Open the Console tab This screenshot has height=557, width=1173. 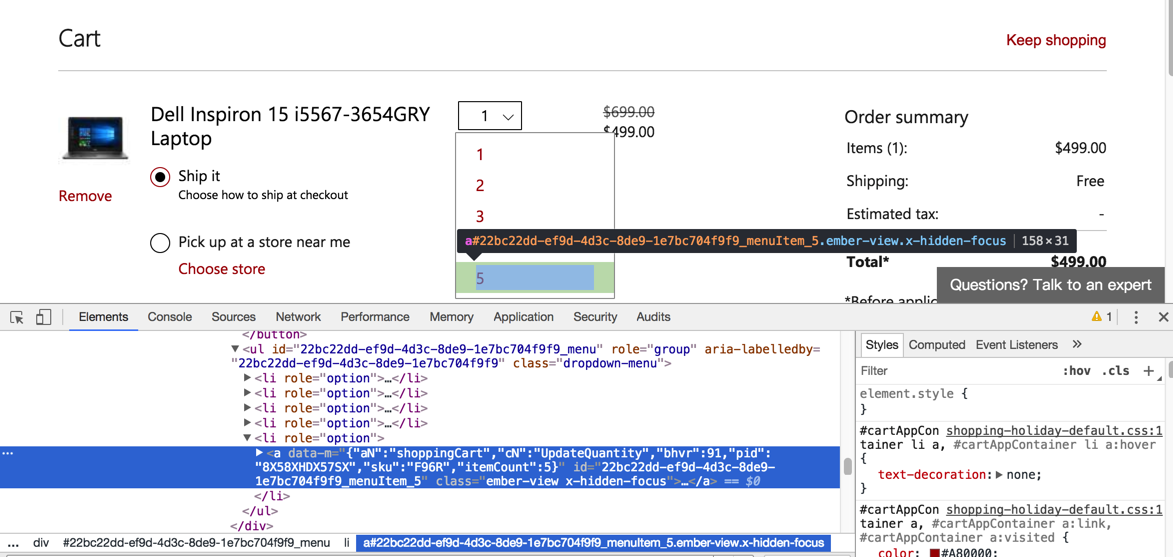(x=170, y=317)
